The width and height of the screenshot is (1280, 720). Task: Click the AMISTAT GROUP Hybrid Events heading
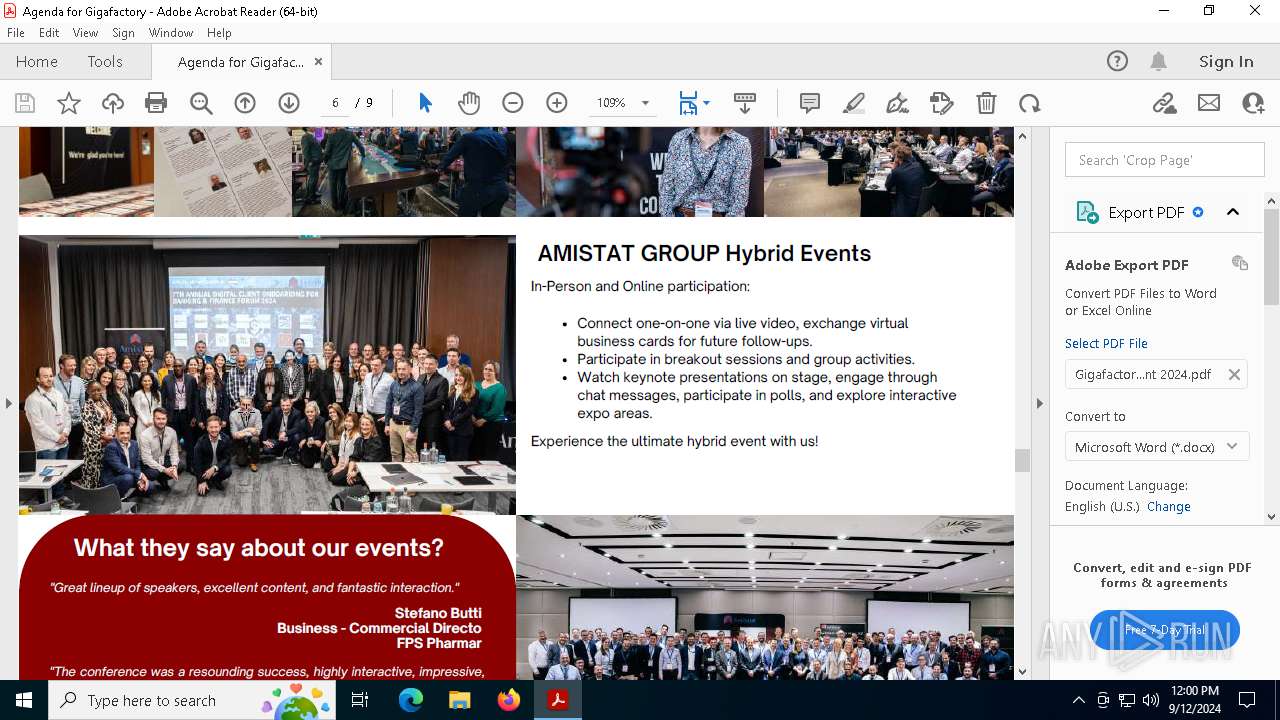pyautogui.click(x=704, y=253)
